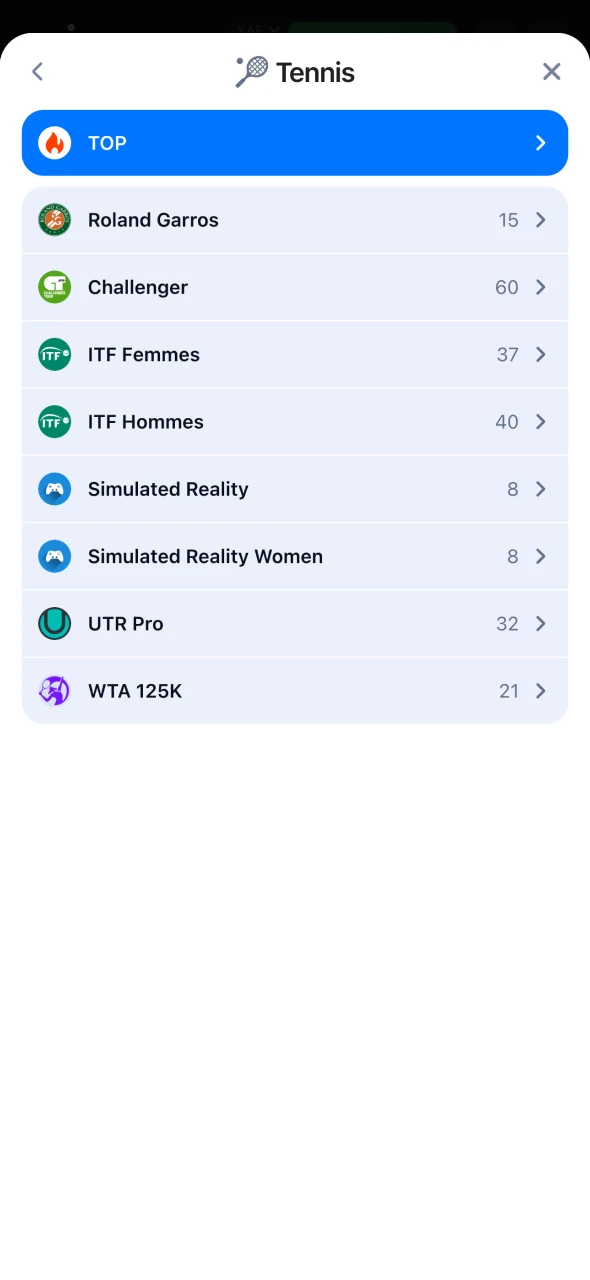
Task: Expand Roland Garros with its chevron
Action: (541, 220)
